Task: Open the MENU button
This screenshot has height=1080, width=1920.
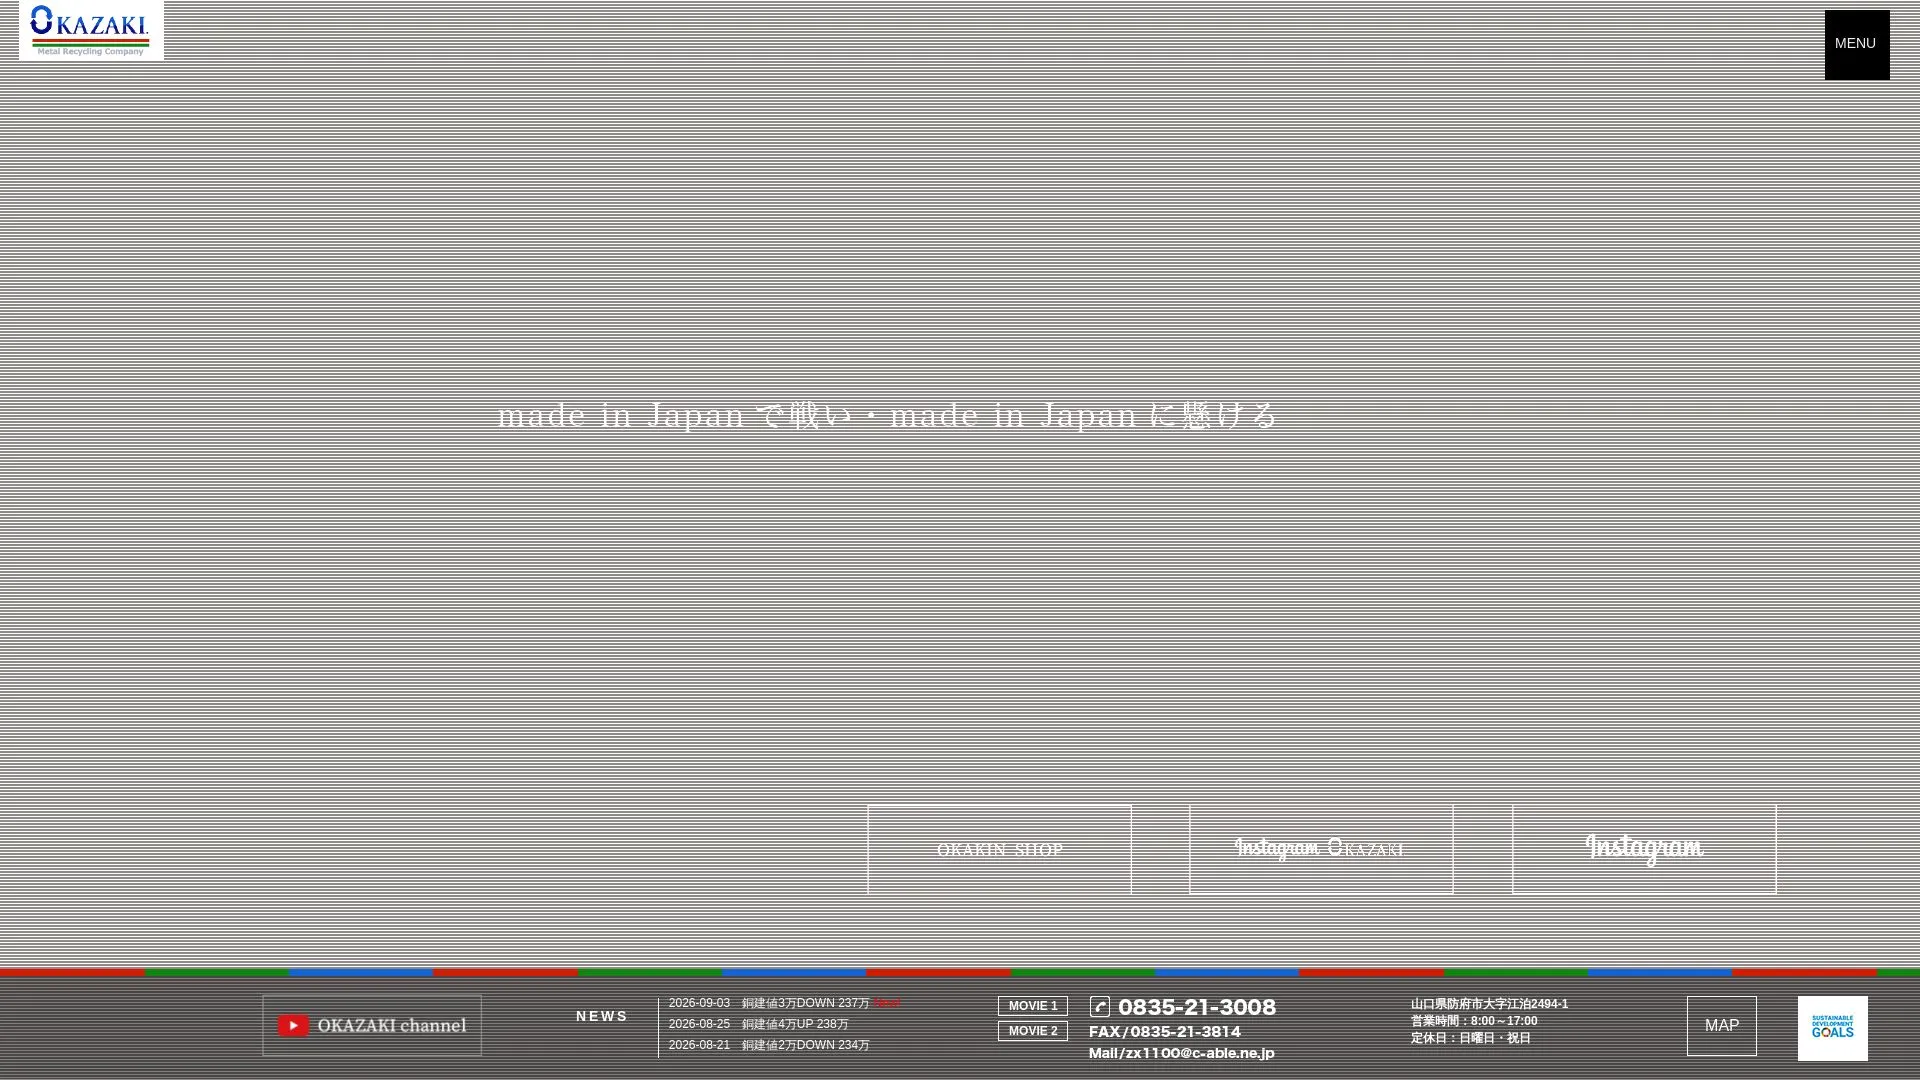Action: coord(1856,45)
